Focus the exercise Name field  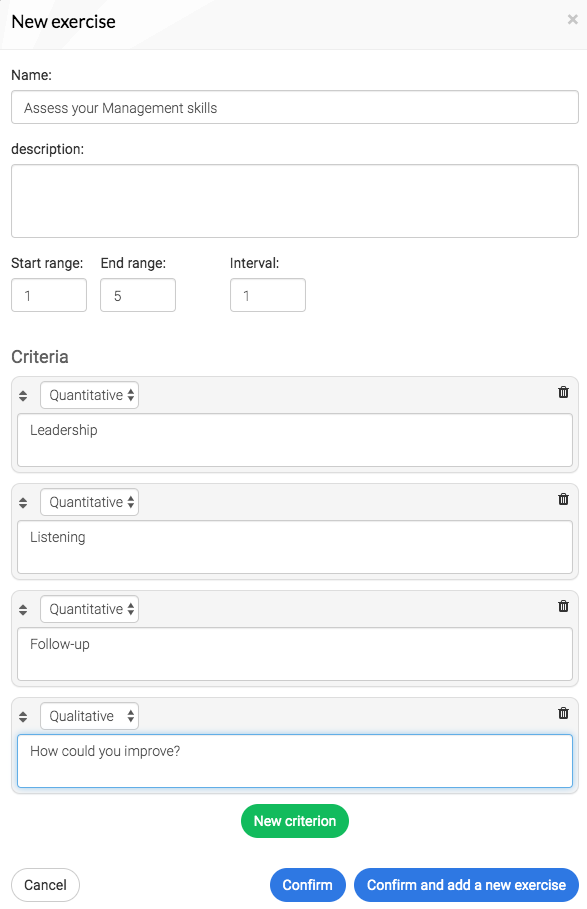point(295,107)
